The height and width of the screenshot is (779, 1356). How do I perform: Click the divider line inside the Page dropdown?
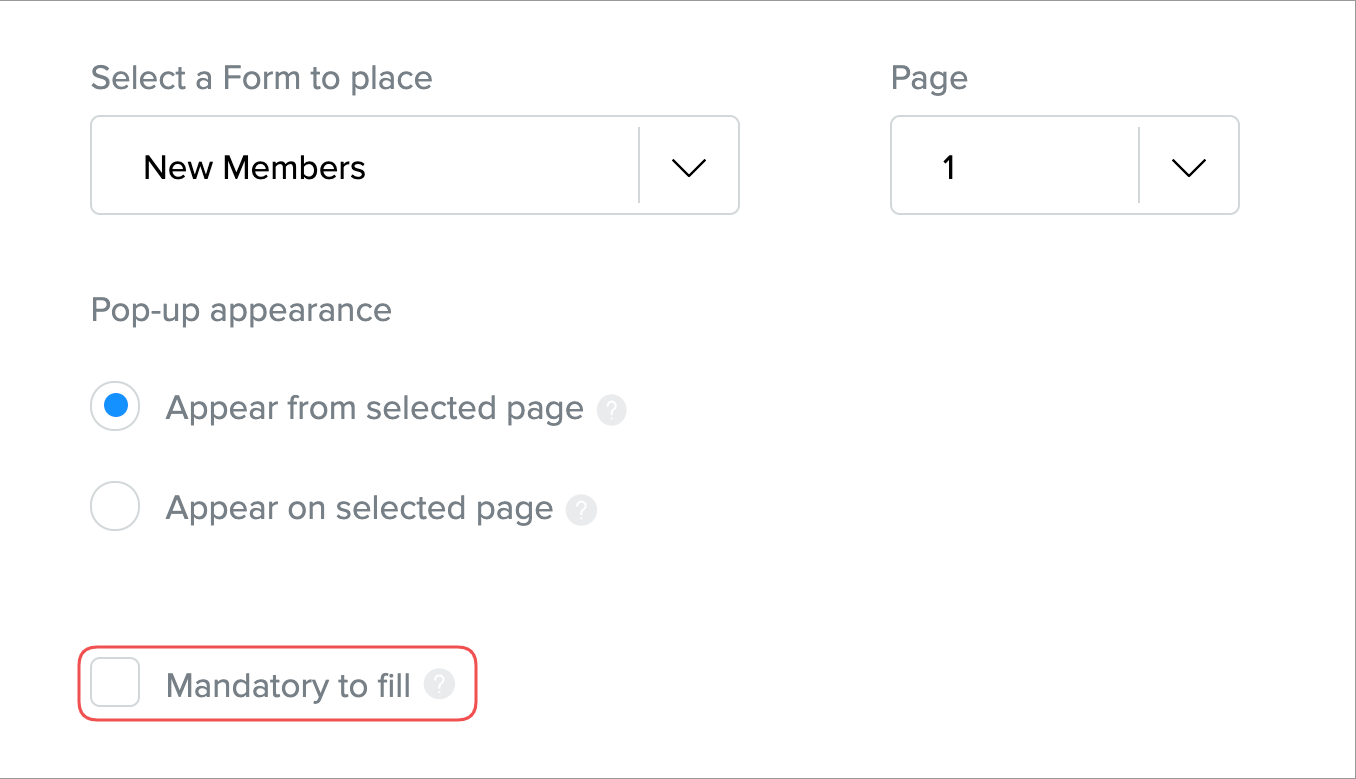pos(1139,165)
